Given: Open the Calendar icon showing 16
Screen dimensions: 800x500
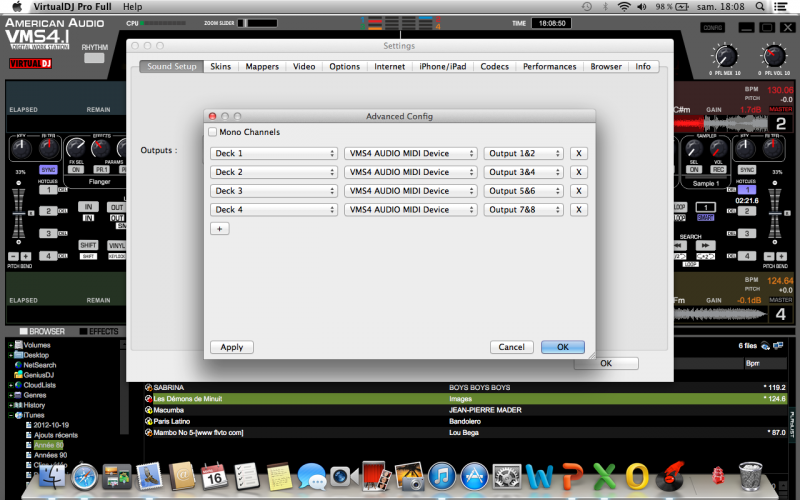Looking at the screenshot, I should tap(214, 477).
